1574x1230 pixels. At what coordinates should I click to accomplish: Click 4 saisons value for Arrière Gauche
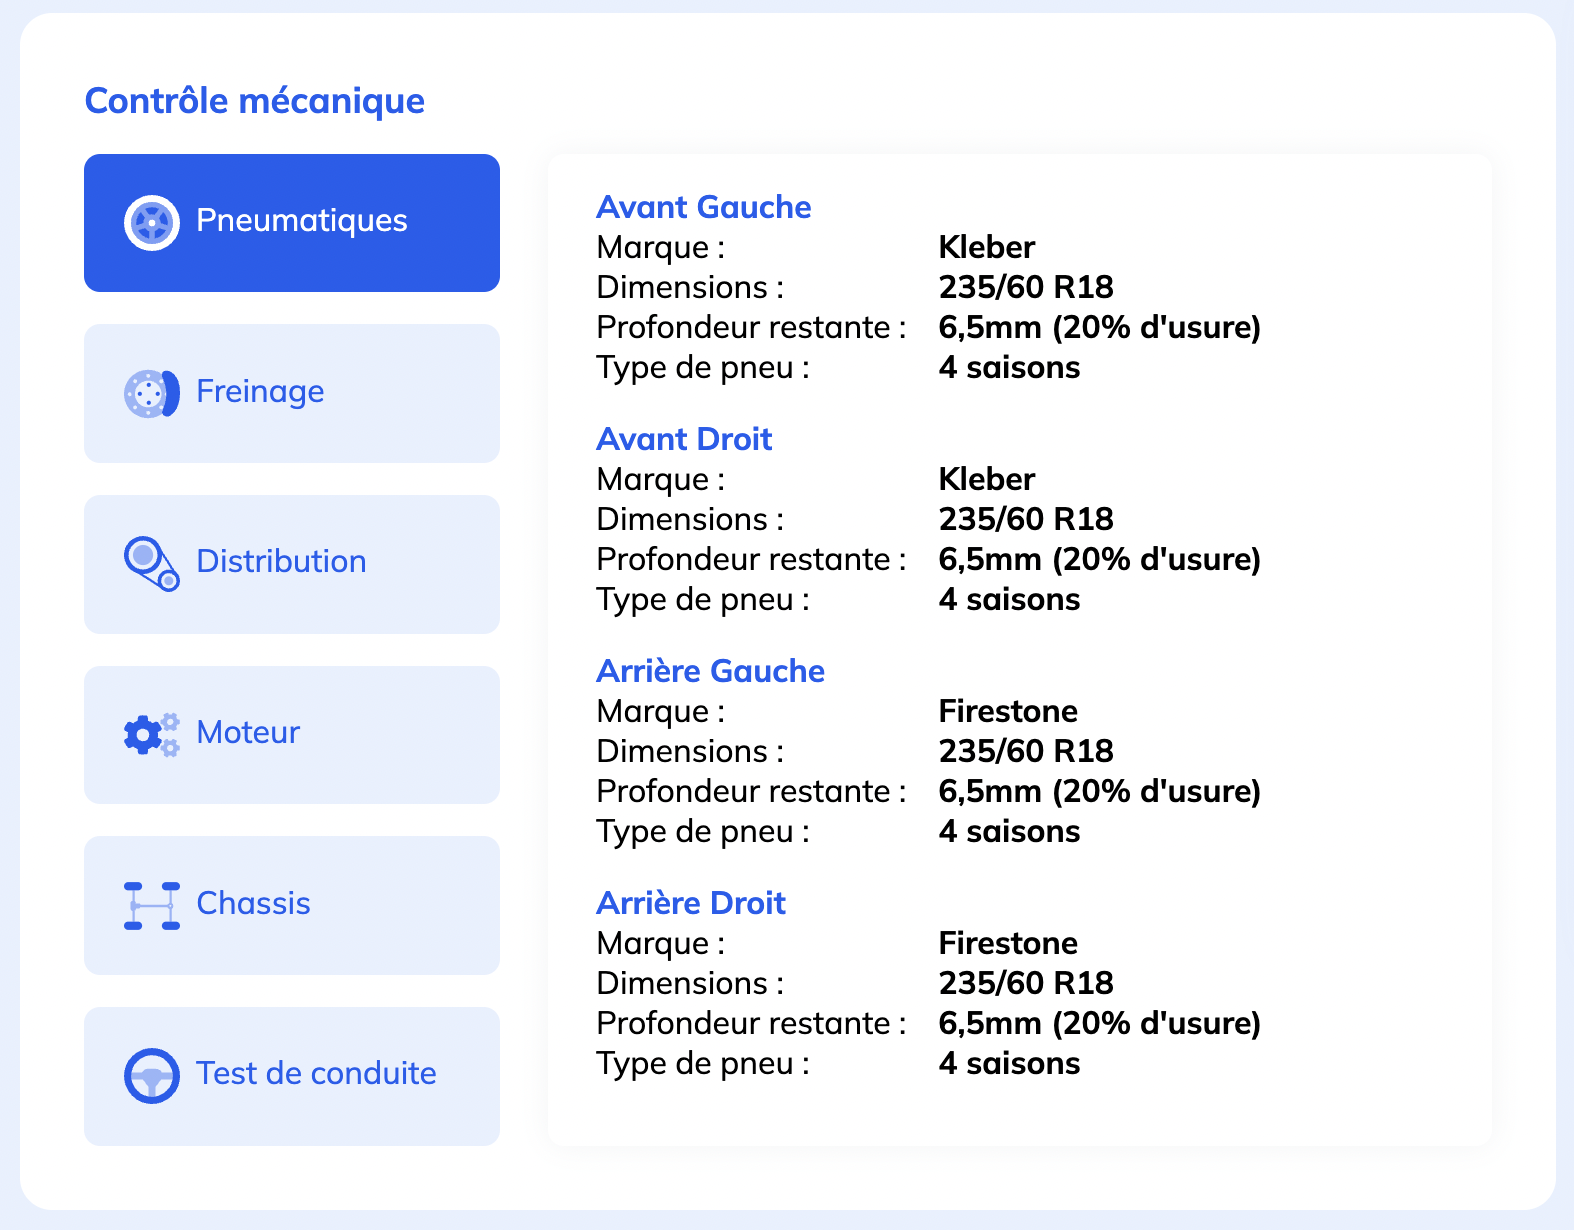[x=1009, y=831]
